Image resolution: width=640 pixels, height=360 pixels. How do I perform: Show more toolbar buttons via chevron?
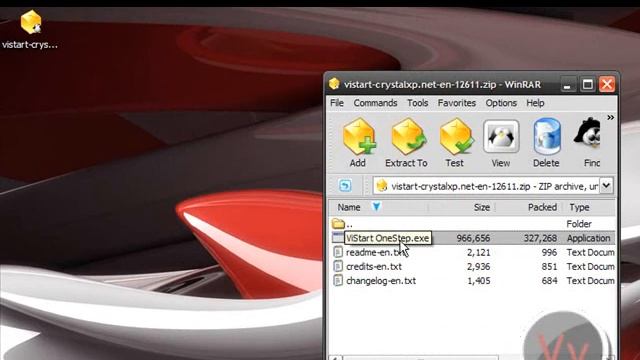[x=610, y=118]
